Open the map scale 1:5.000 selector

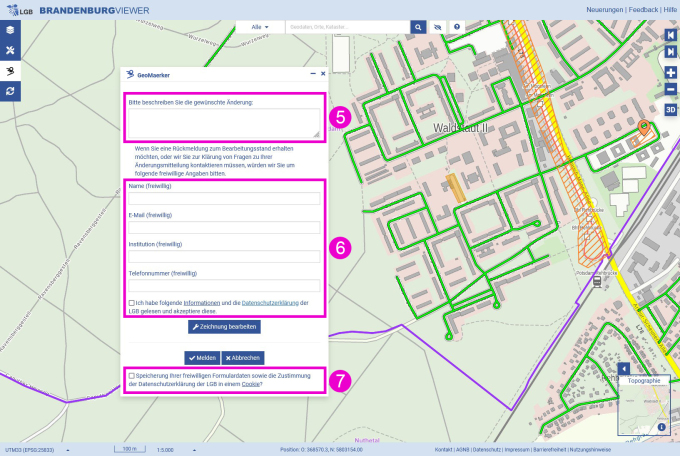[x=176, y=450]
